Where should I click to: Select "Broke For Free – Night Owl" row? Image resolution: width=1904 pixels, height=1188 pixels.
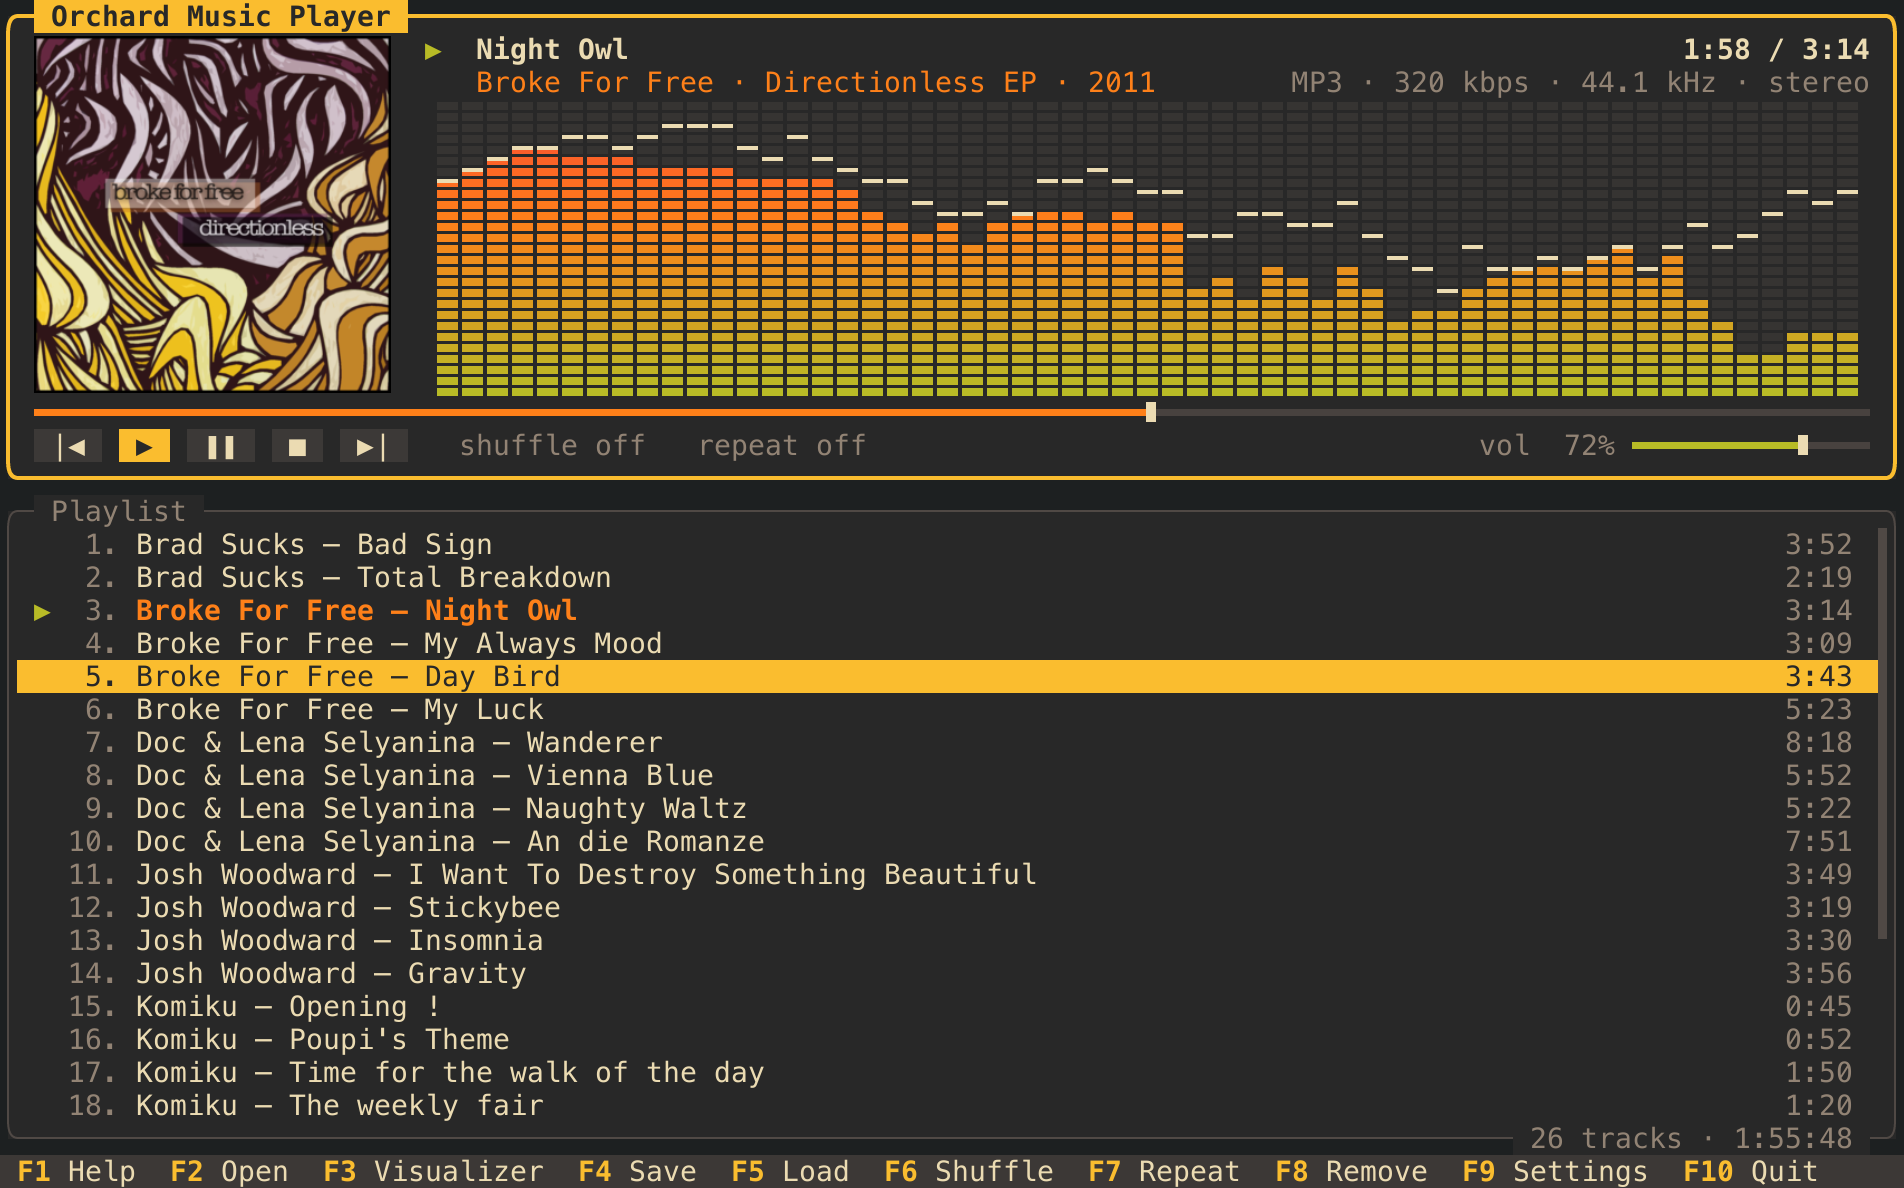point(947,611)
